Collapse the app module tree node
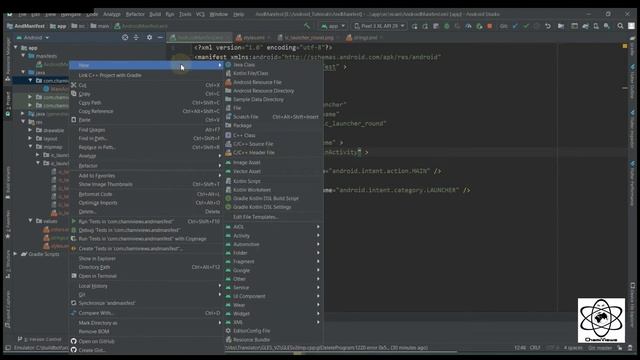Screen dimensions: 640x360 [x=16, y=47]
